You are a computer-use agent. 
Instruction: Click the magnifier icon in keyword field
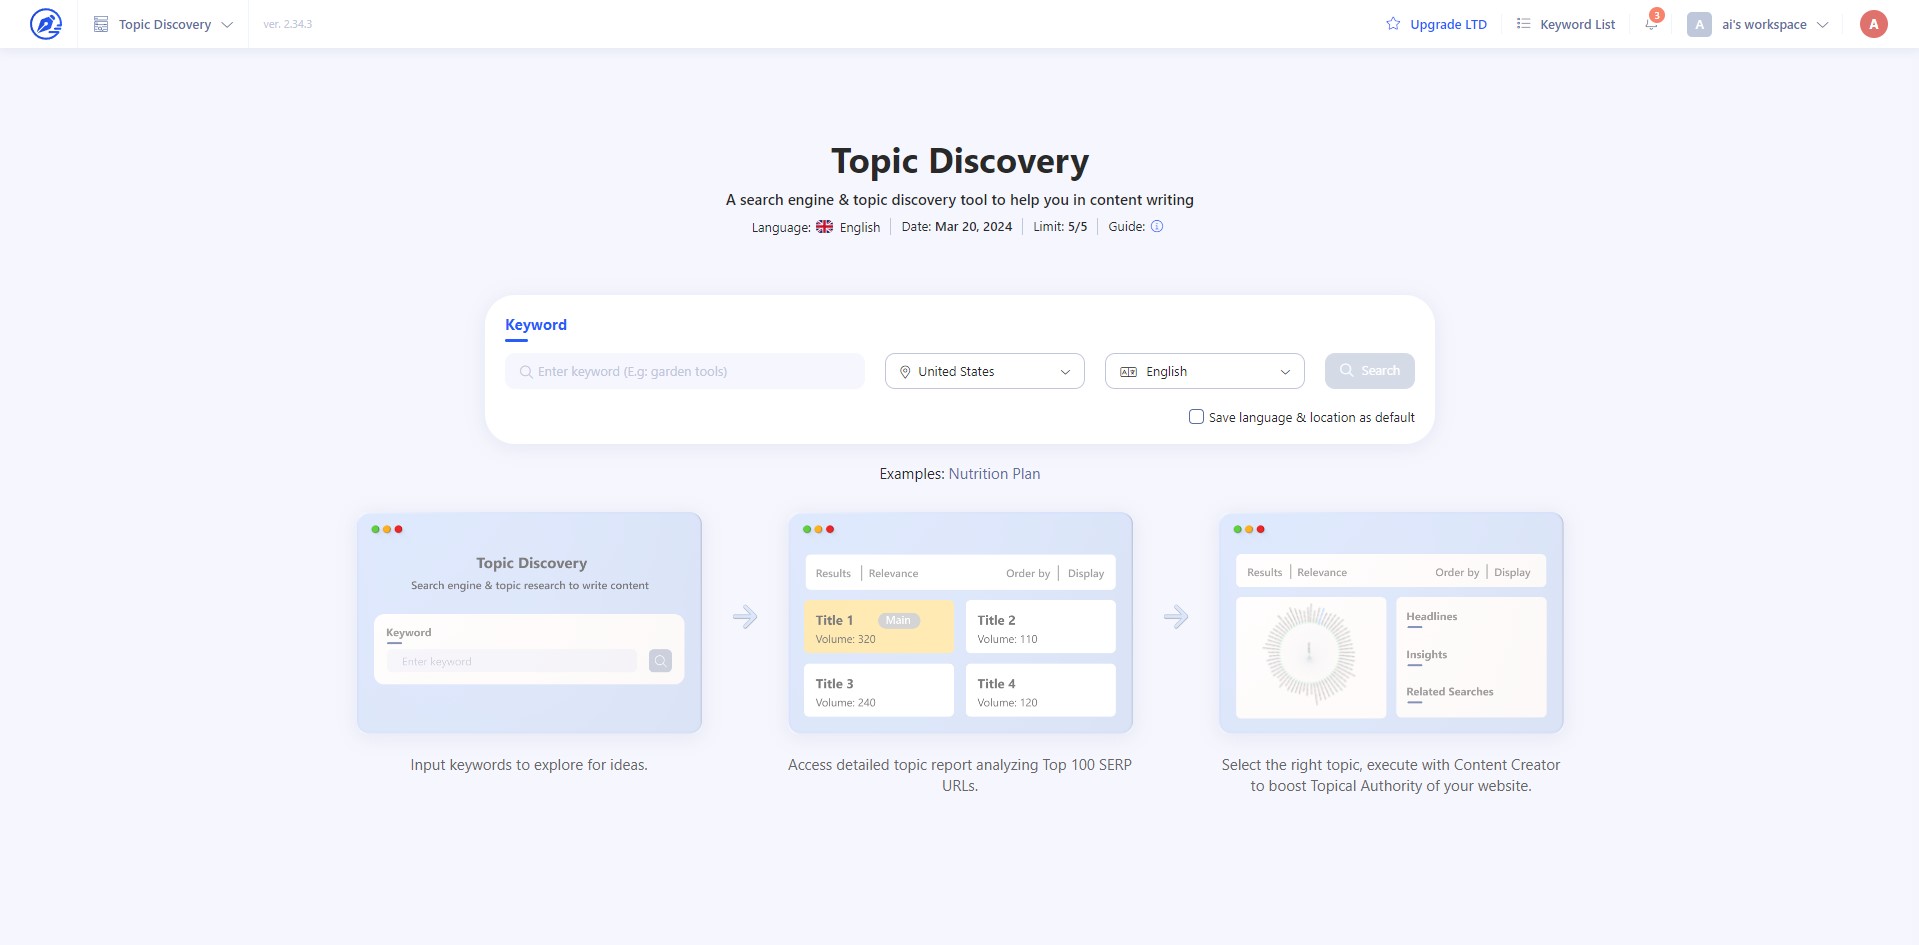[x=526, y=372]
